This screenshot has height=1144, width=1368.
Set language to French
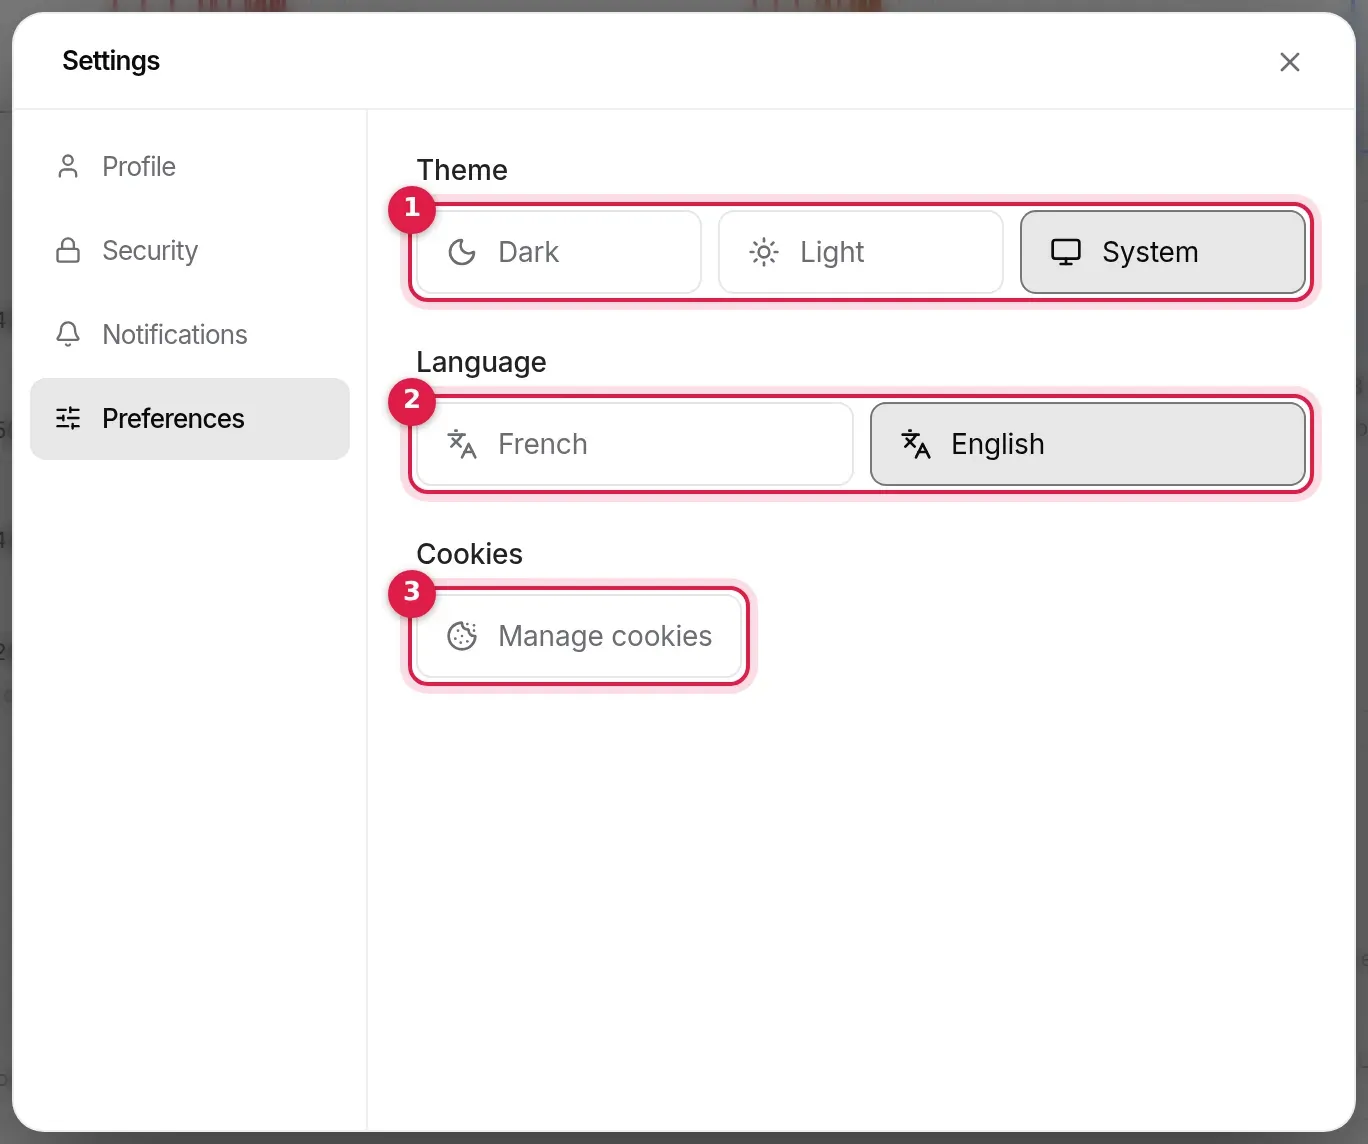(635, 444)
